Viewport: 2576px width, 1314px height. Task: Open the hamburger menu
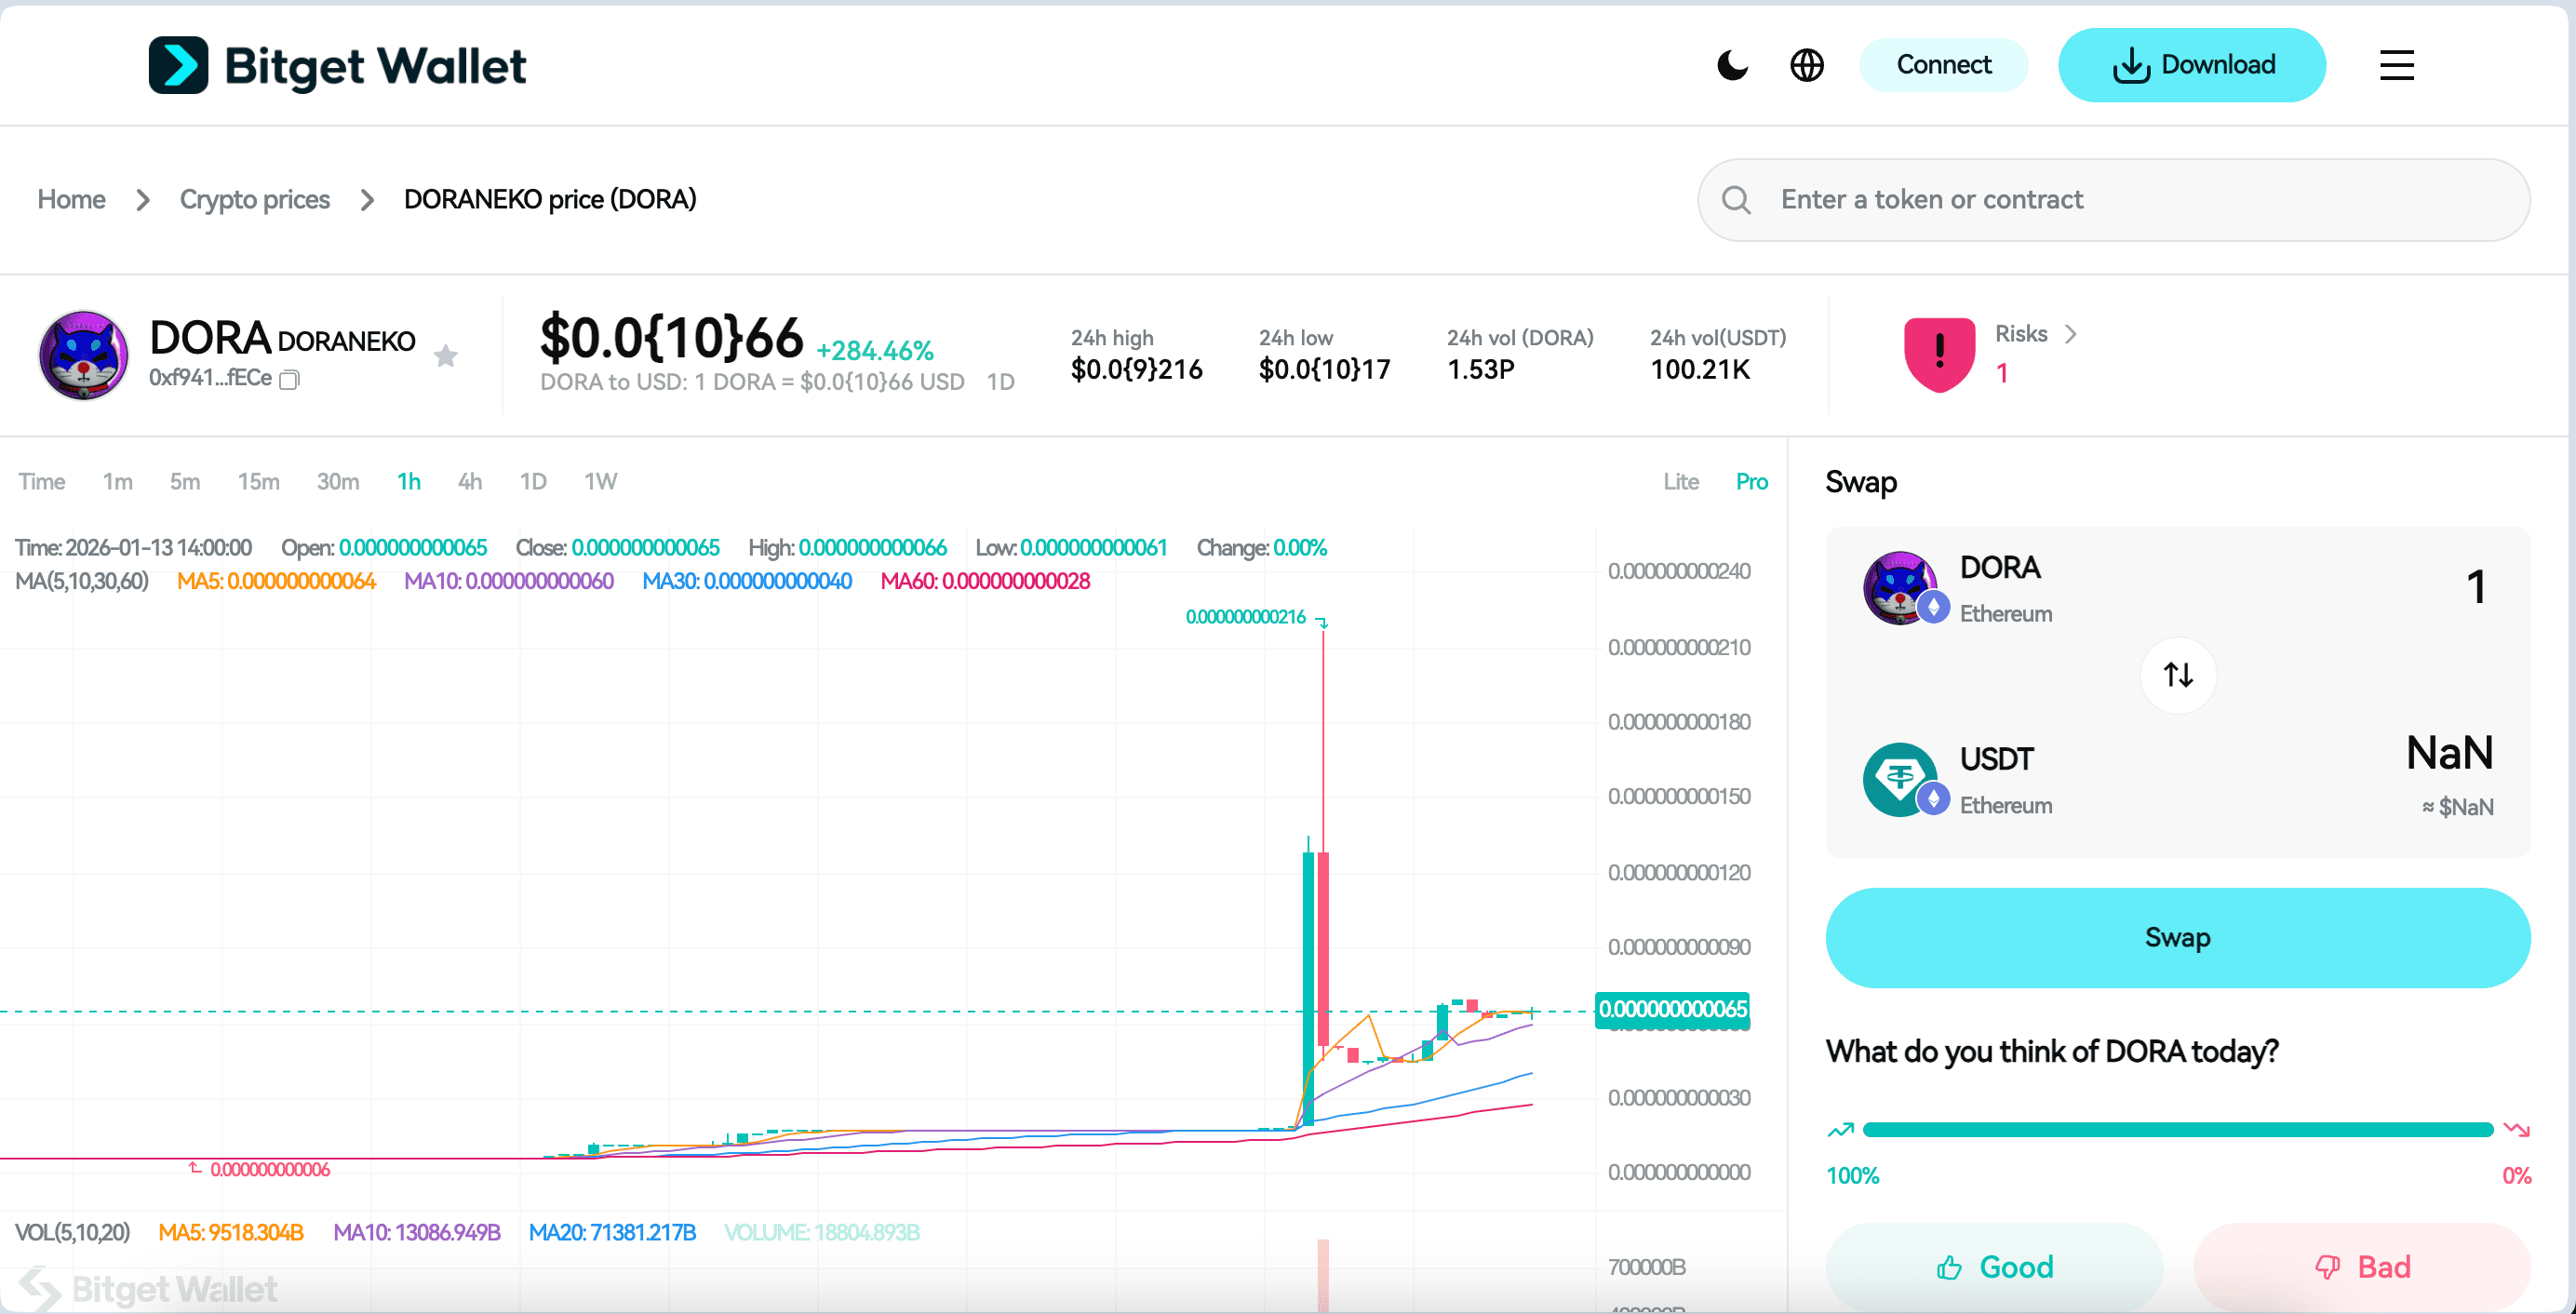[2396, 65]
